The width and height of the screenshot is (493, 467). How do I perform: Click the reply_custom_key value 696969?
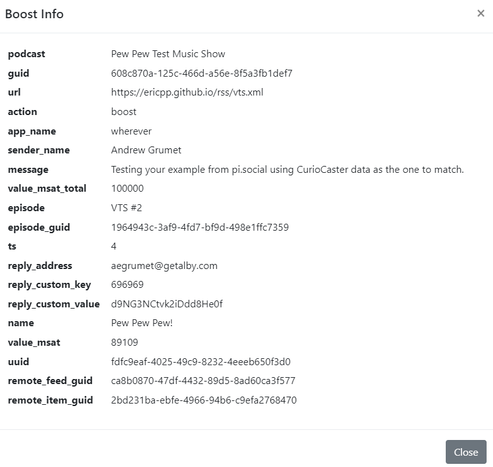click(x=127, y=284)
